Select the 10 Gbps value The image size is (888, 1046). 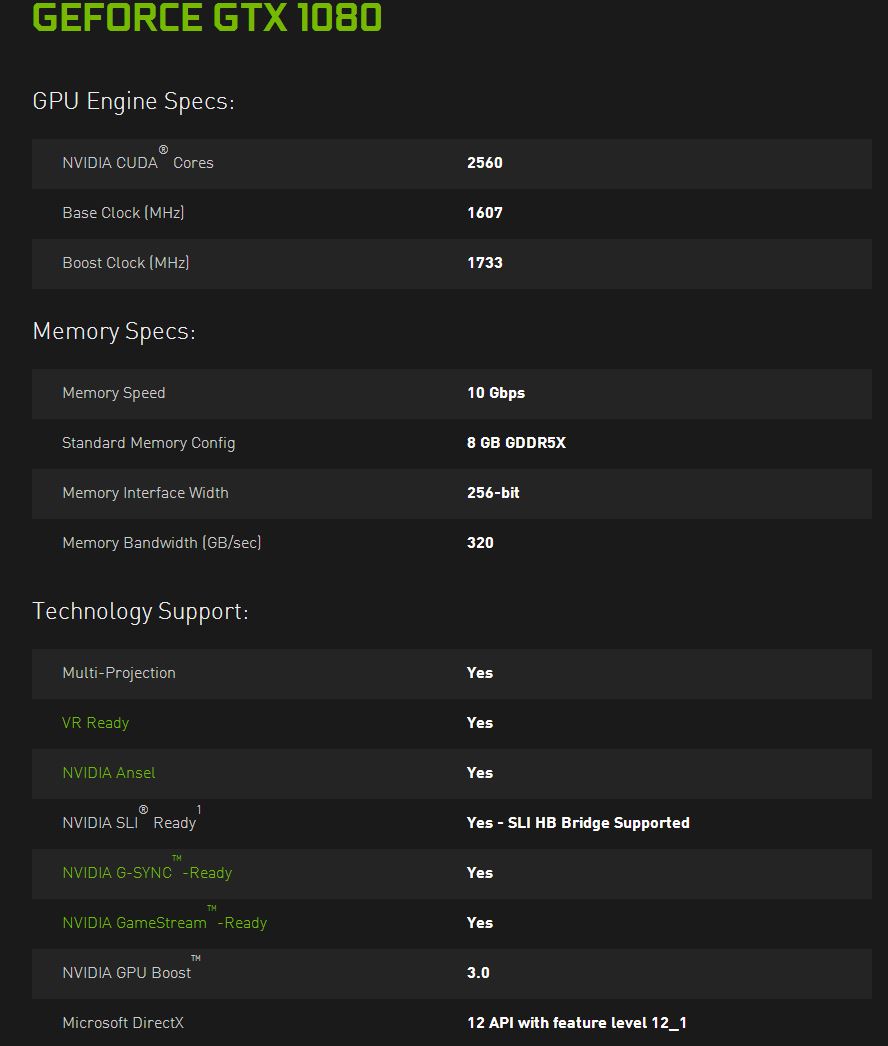tap(496, 393)
